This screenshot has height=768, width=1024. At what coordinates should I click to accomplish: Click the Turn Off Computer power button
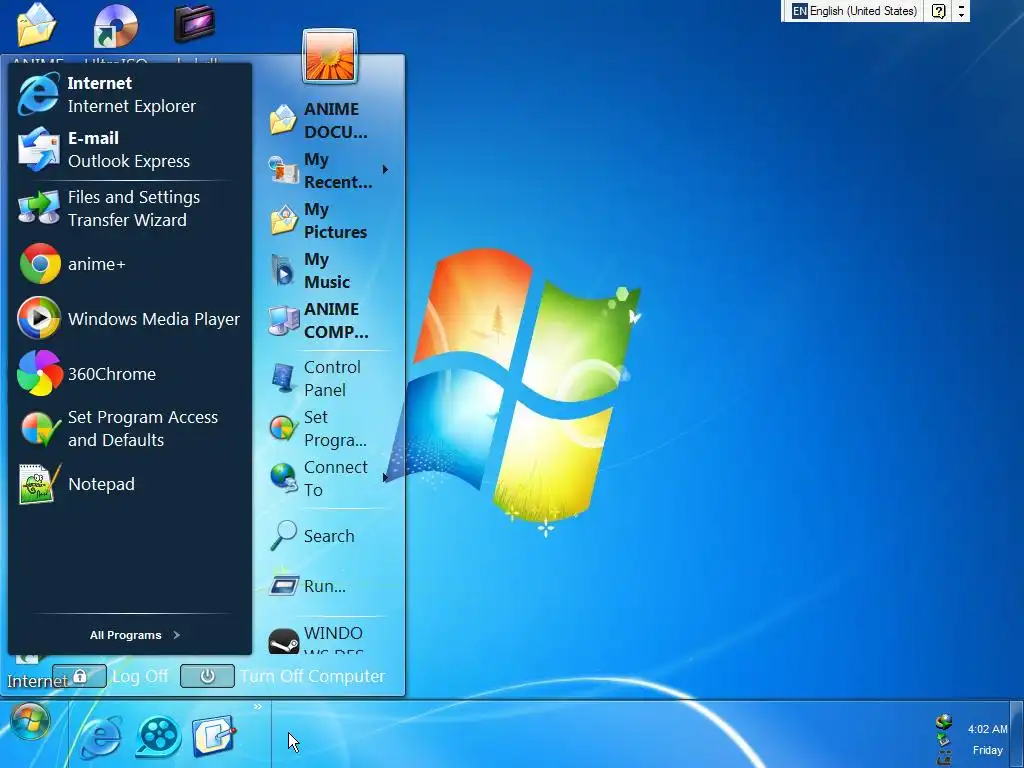pos(207,676)
